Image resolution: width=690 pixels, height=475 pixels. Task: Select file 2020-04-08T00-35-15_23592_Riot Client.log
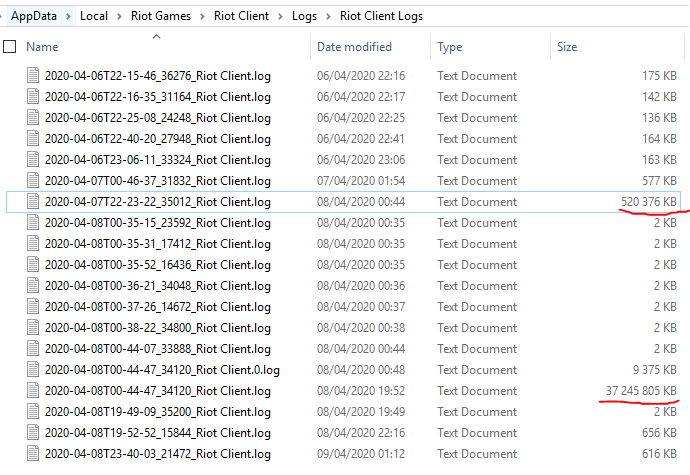158,223
